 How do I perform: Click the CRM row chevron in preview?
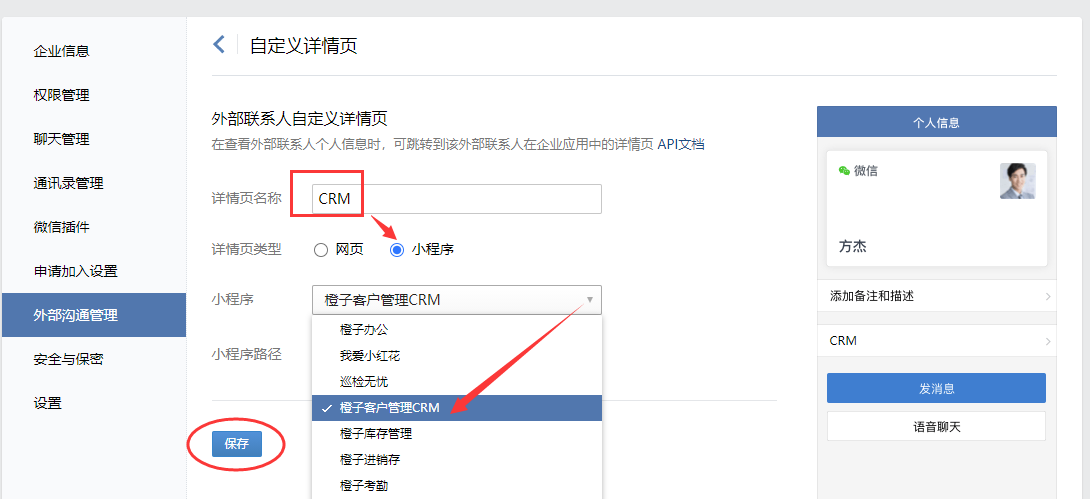tap(1048, 341)
